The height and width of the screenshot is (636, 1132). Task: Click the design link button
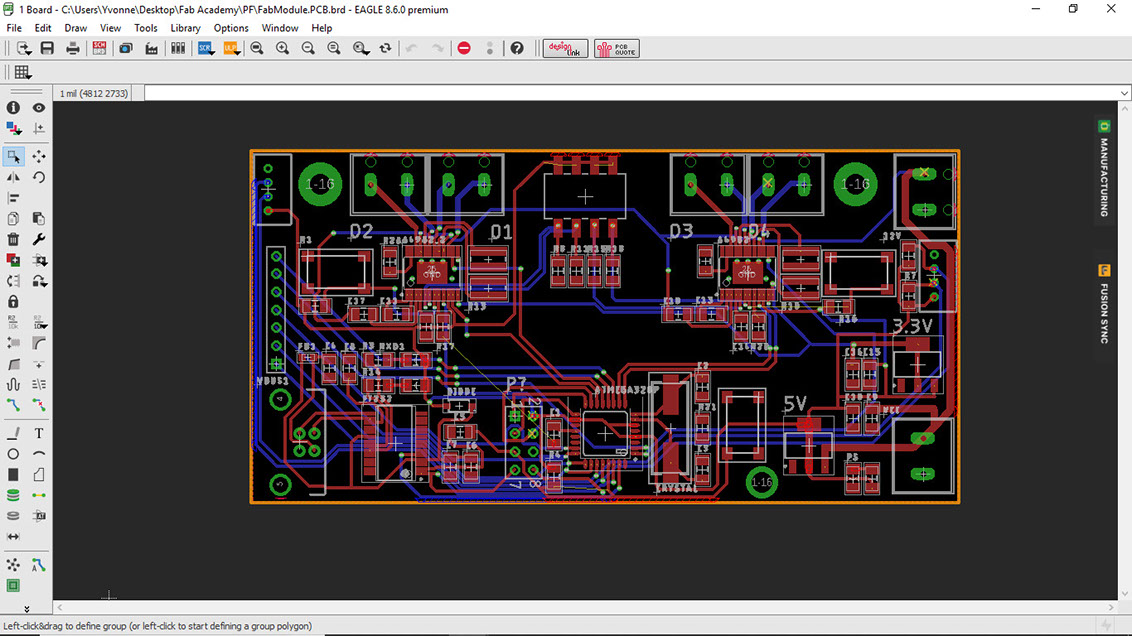tap(565, 48)
